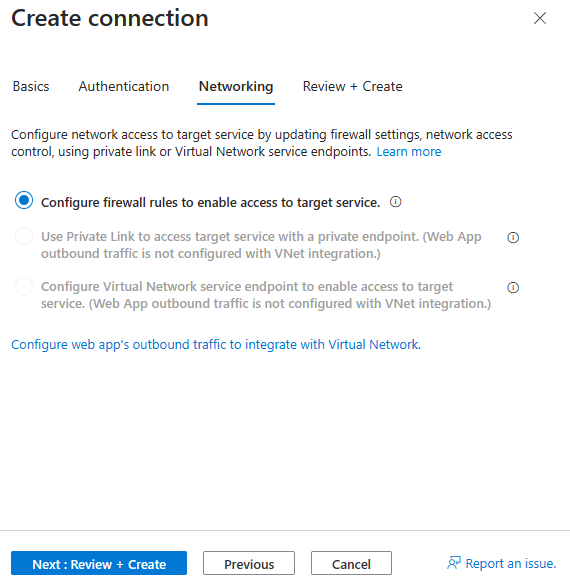Open the Learn more link
Screen dimensions: 570x585
click(x=408, y=151)
